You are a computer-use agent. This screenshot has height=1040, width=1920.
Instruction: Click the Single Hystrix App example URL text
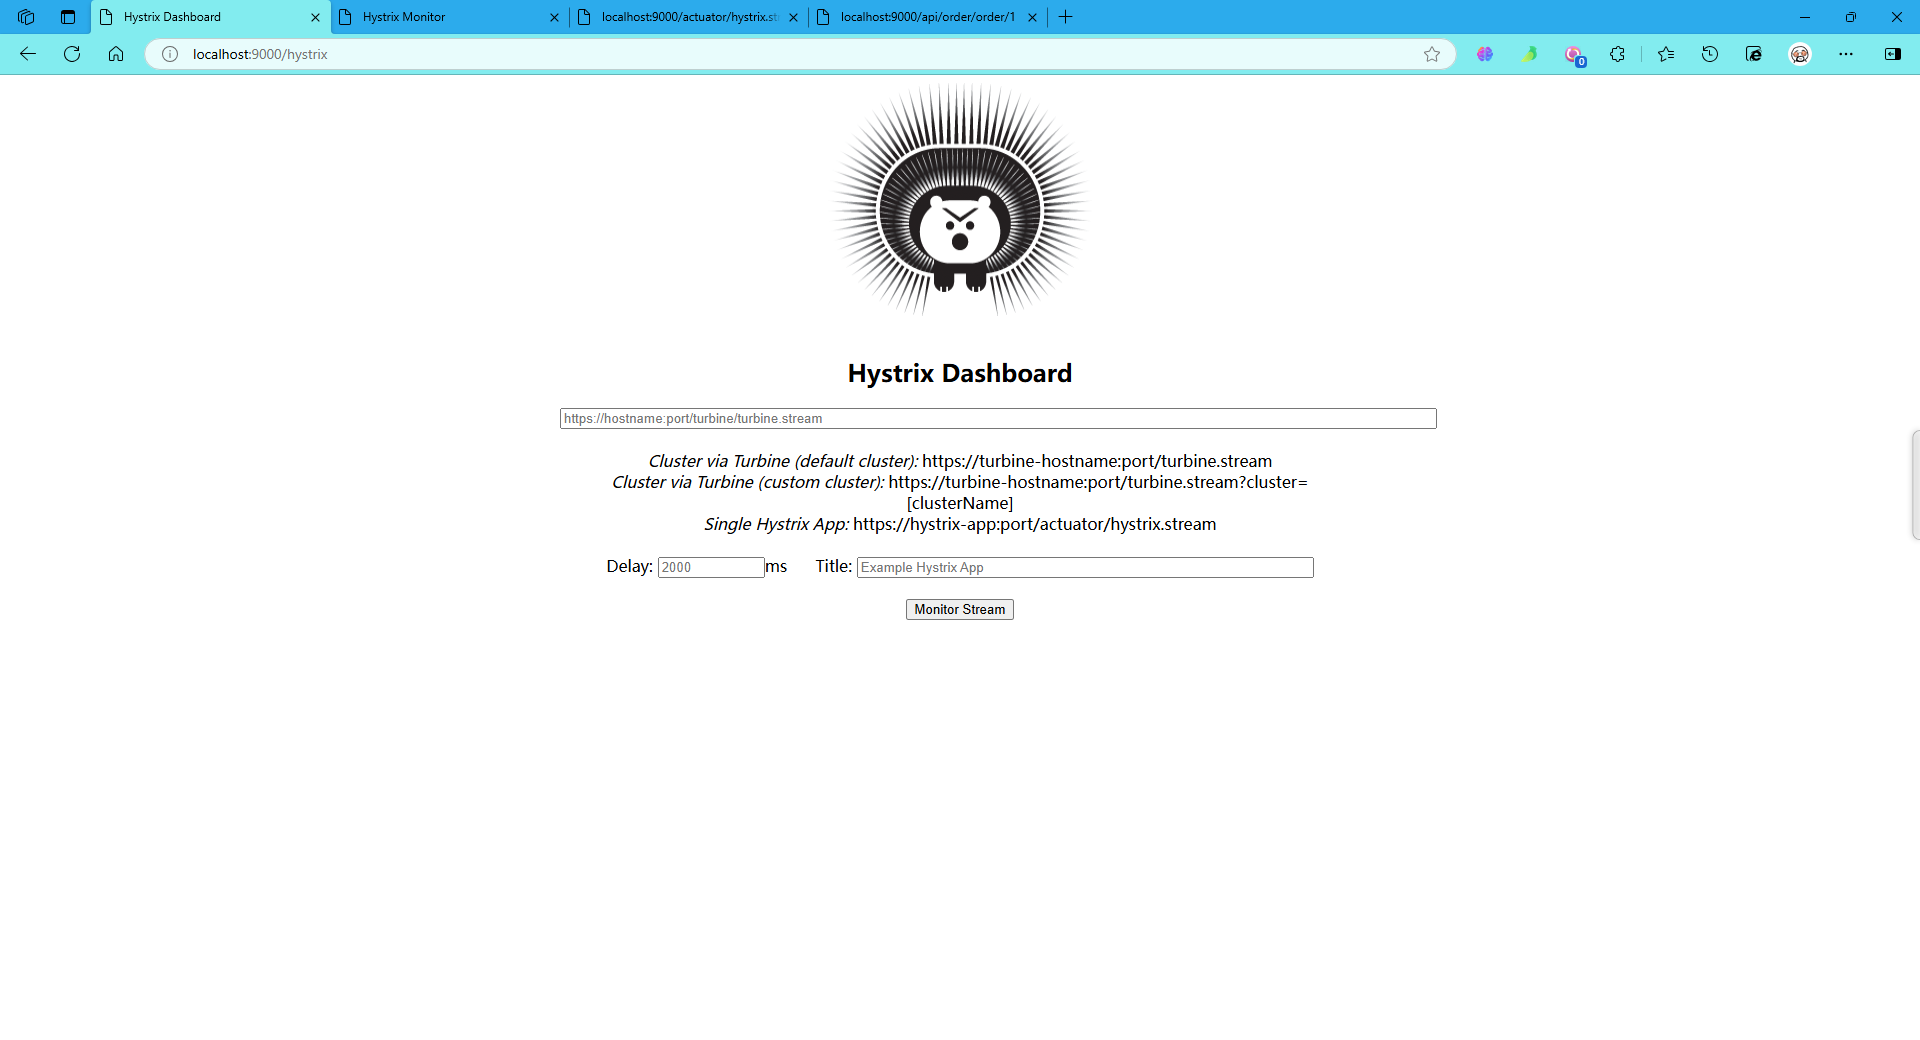coord(1035,524)
